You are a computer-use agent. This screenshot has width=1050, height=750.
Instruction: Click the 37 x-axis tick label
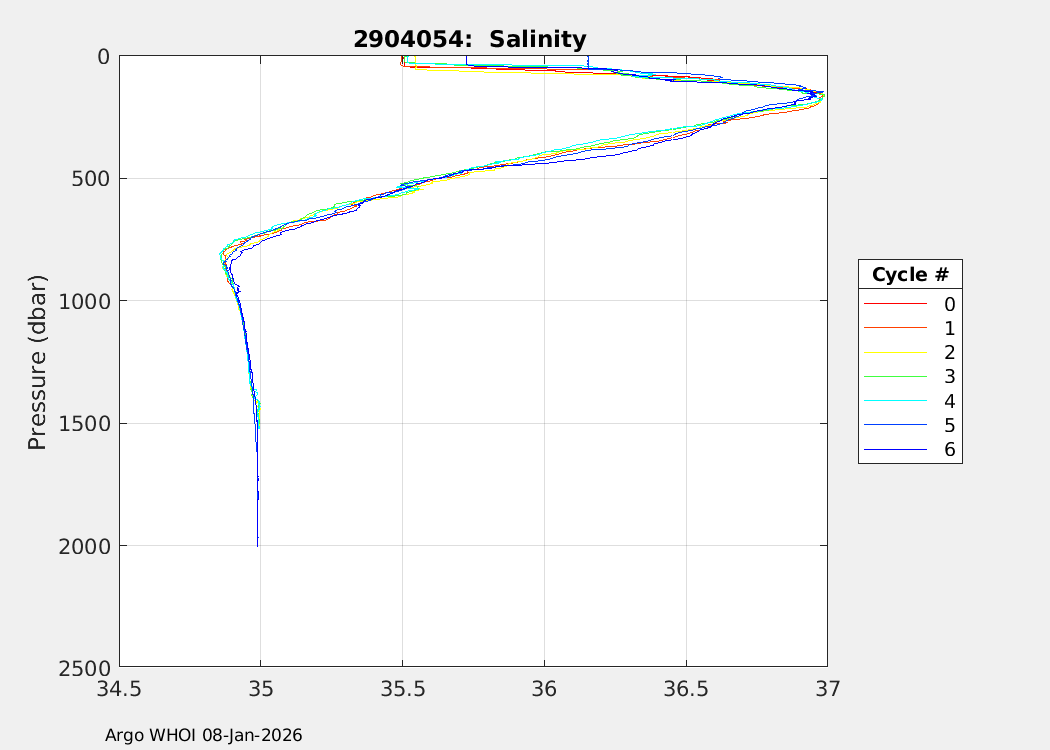pos(827,688)
